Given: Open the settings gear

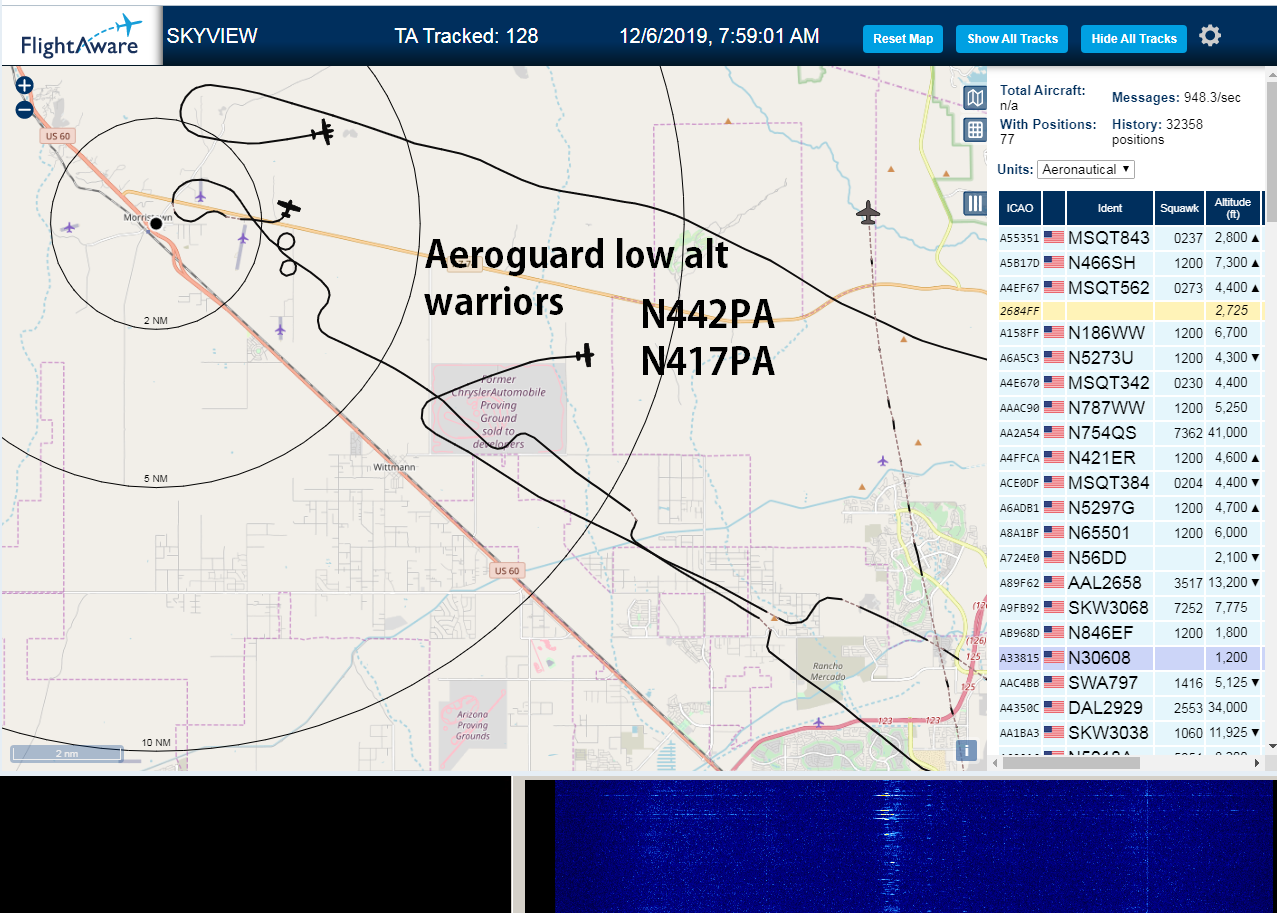Looking at the screenshot, I should (x=1210, y=37).
